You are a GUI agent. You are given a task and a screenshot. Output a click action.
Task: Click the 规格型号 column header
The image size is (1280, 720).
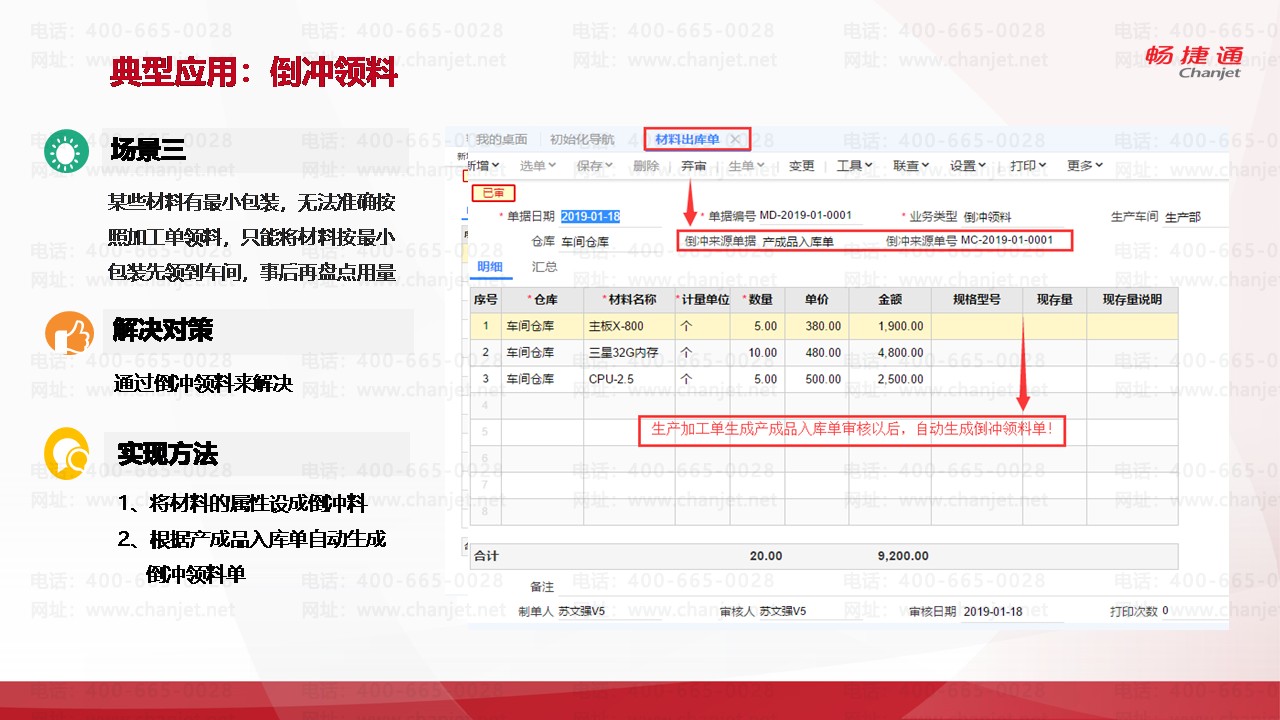point(976,300)
